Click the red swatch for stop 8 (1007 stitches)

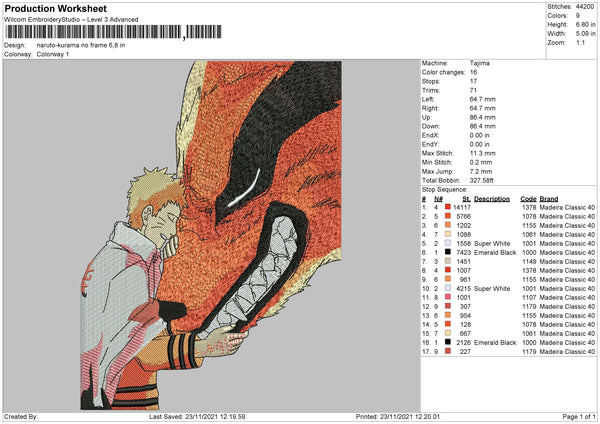447,270
